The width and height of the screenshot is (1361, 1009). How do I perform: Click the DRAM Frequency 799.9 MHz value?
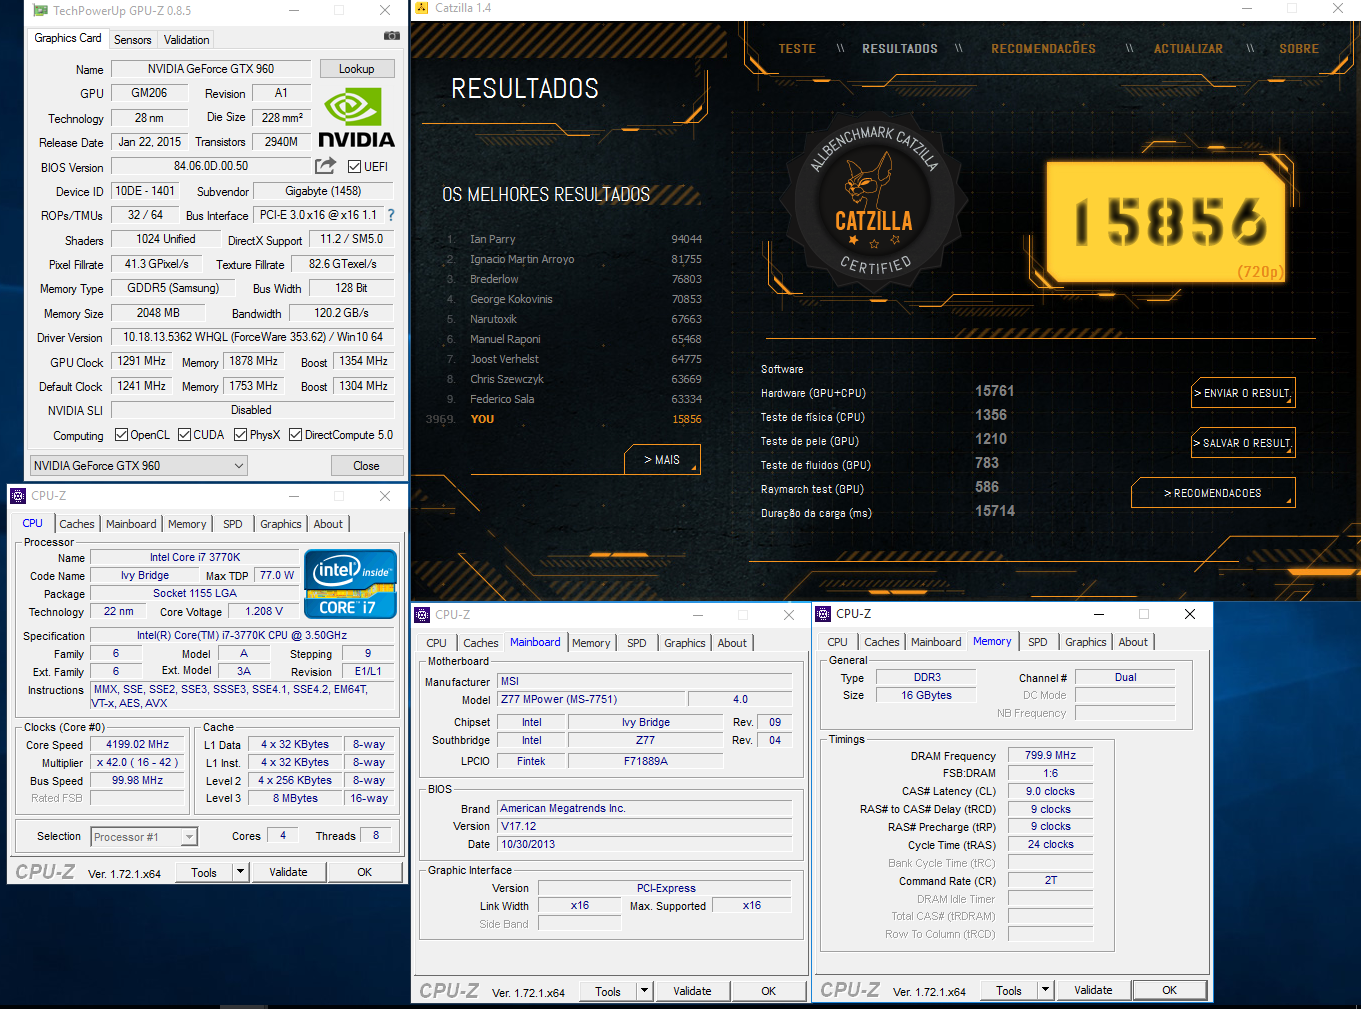pyautogui.click(x=1050, y=756)
